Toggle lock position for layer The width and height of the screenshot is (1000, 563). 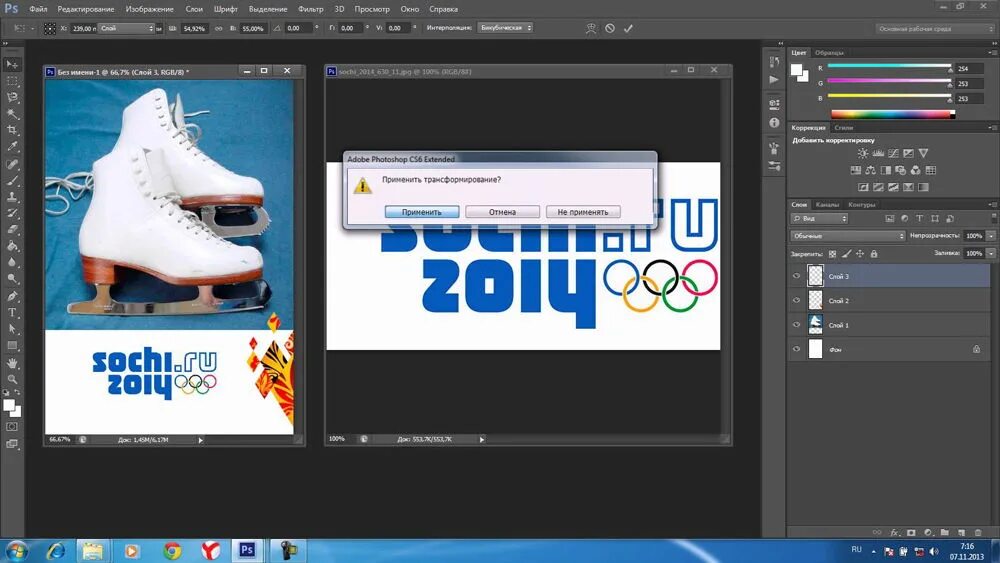(860, 254)
